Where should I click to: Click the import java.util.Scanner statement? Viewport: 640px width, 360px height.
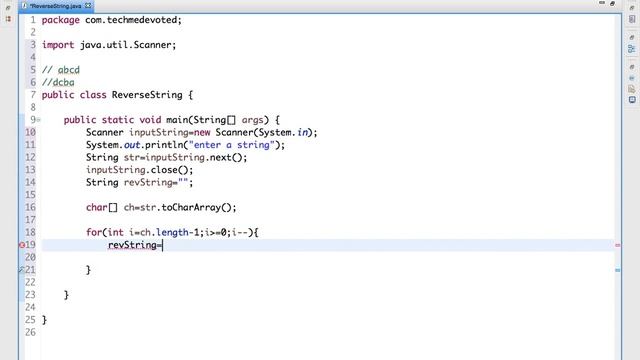point(109,45)
